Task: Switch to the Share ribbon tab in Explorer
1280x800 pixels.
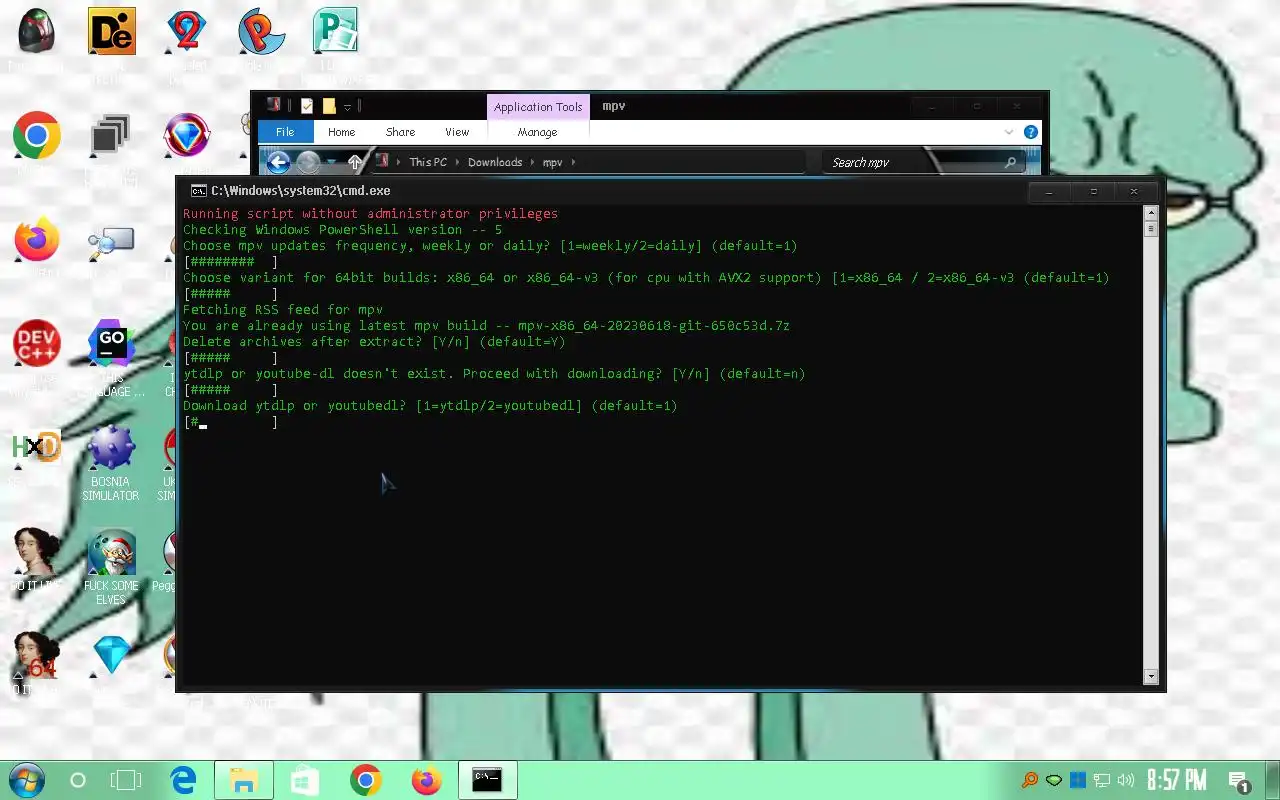Action: [400, 132]
